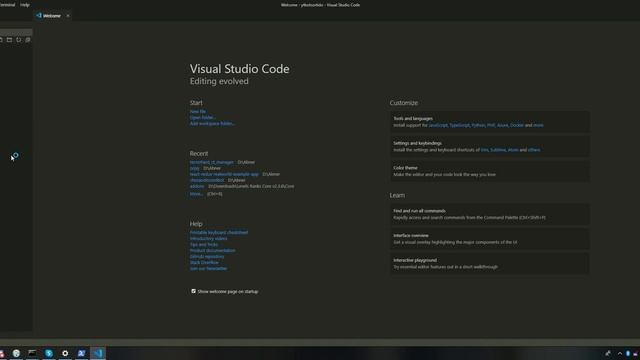Click Join our Newsletter link
The image size is (640, 360).
pos(209,269)
